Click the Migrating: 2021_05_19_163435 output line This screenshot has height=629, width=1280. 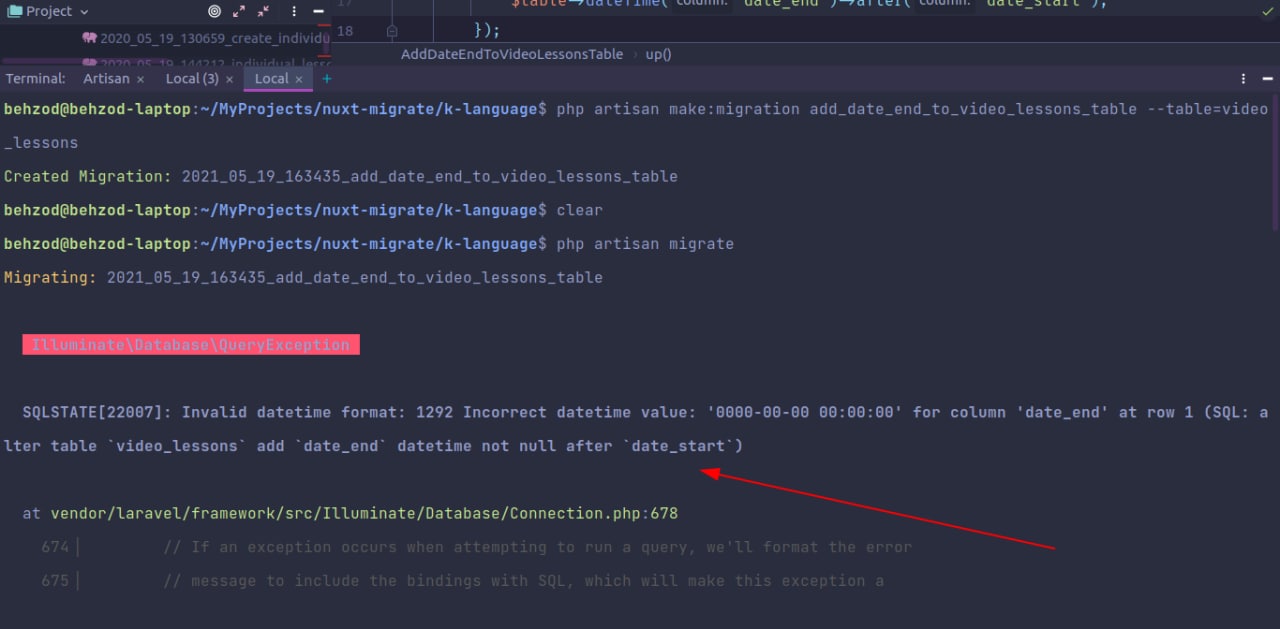(x=303, y=277)
